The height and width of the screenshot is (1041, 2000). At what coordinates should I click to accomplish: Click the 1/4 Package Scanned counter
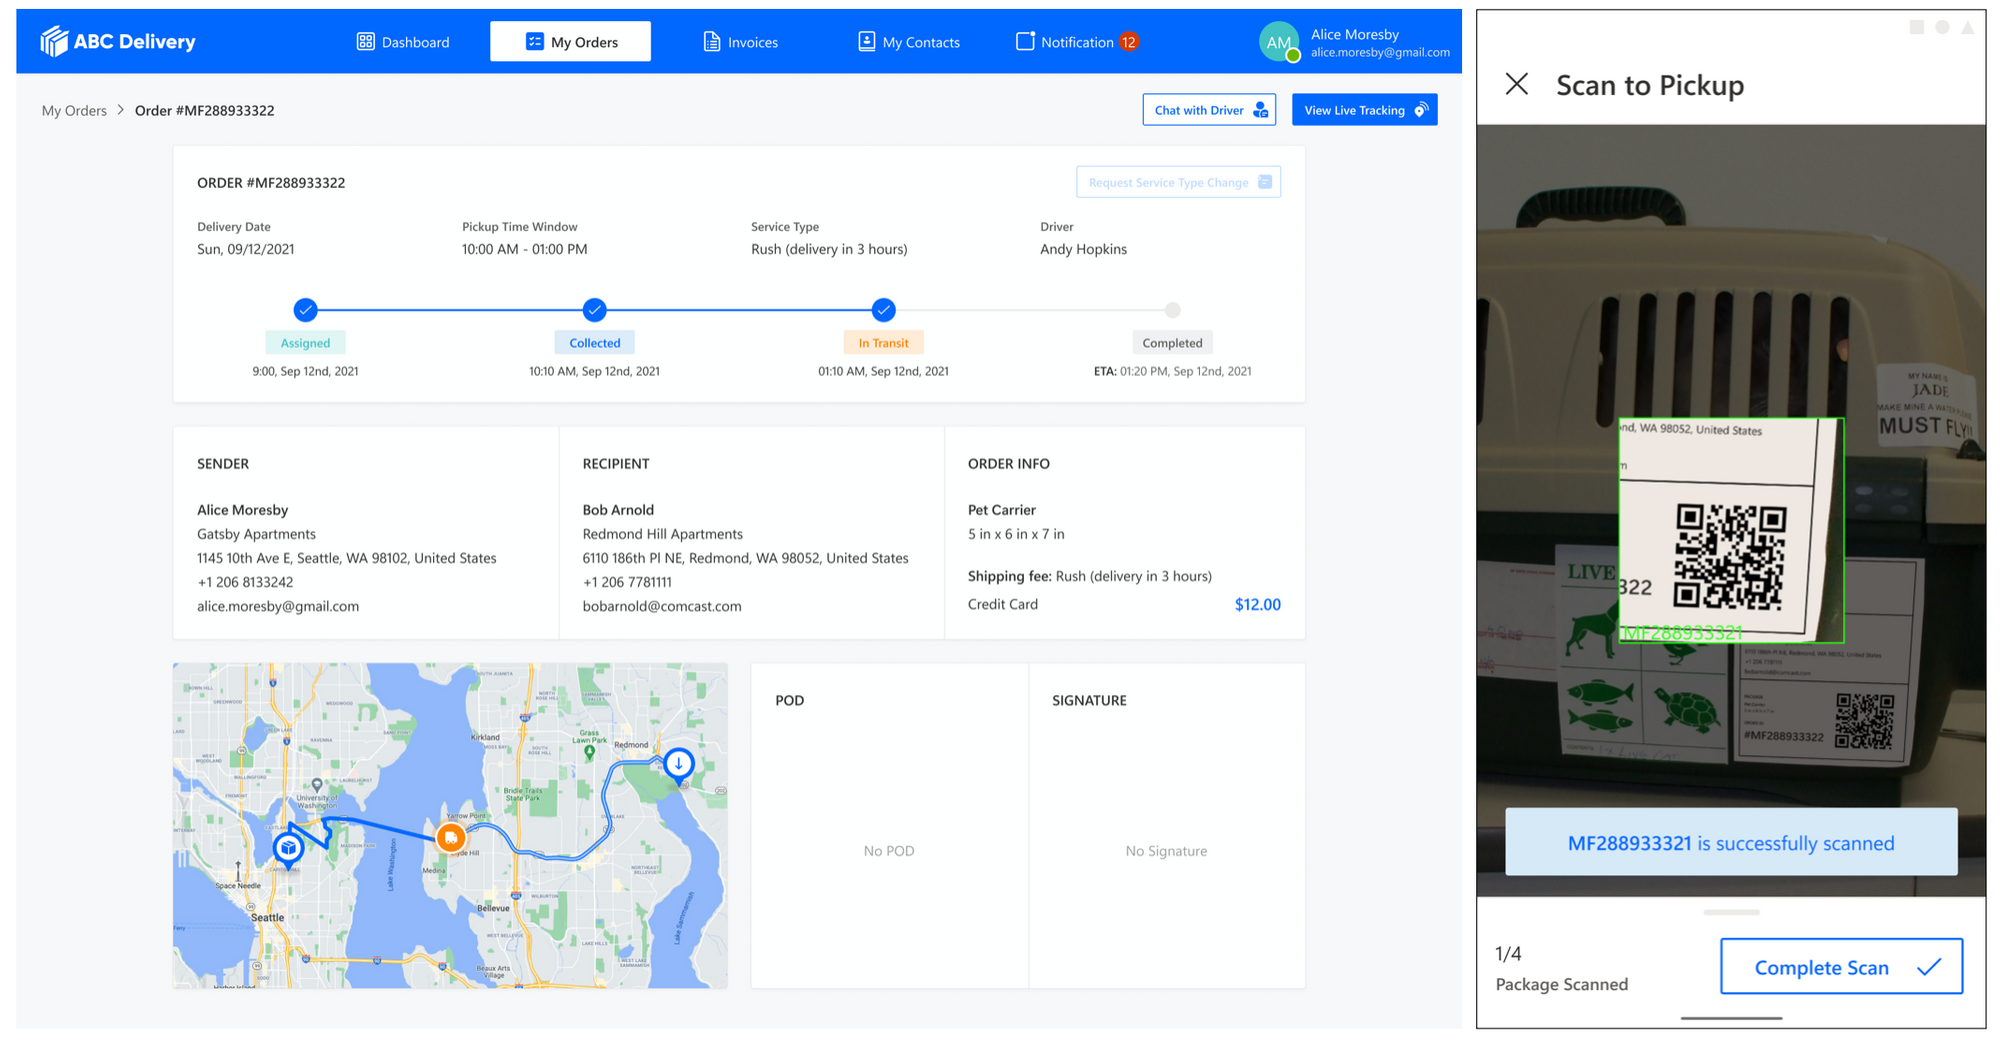click(1561, 968)
